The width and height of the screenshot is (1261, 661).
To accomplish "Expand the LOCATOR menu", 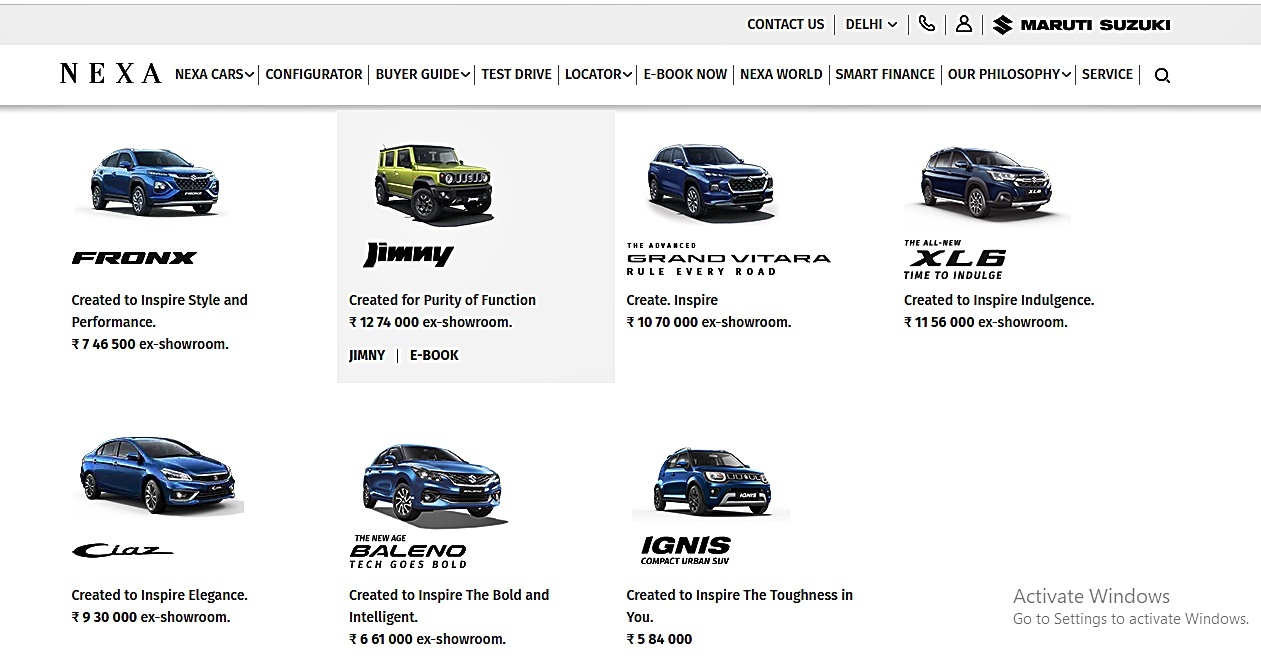I will pos(598,74).
